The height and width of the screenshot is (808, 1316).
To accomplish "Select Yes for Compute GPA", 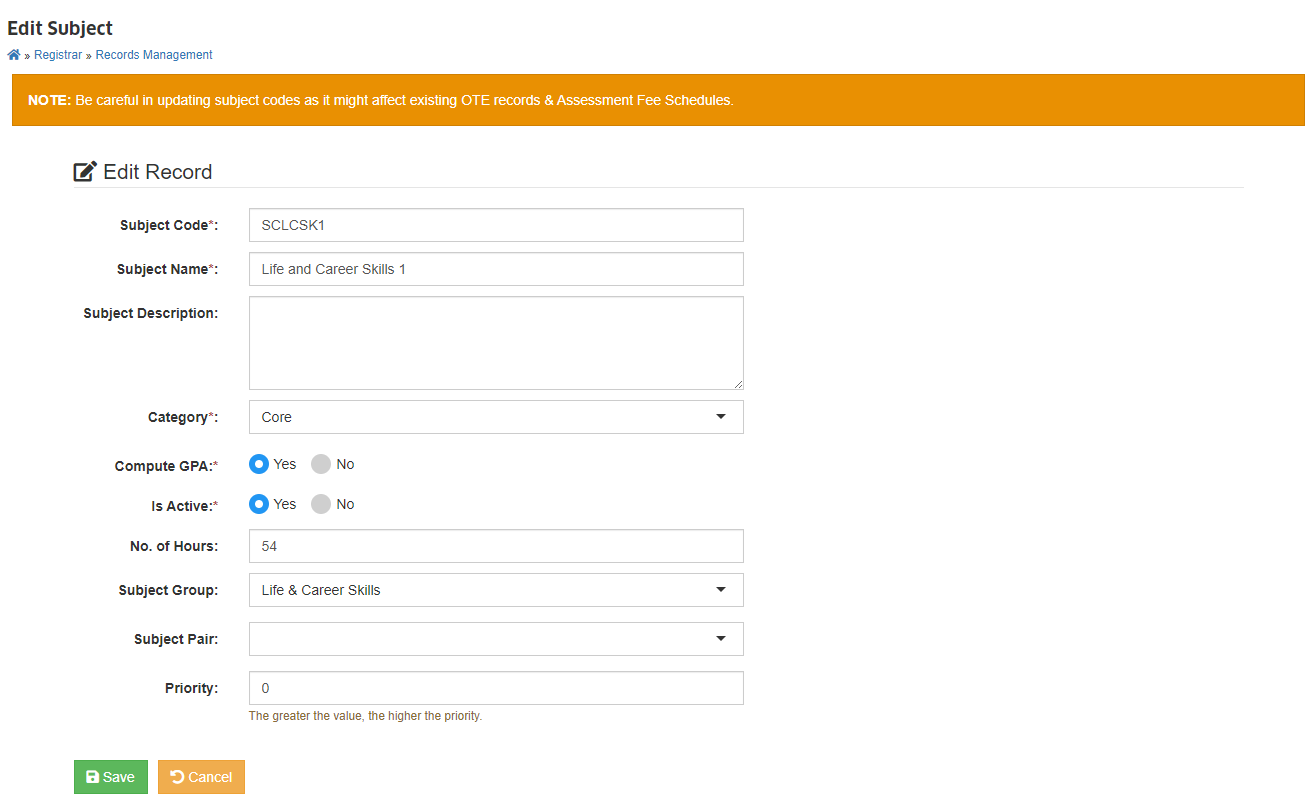I will (259, 464).
